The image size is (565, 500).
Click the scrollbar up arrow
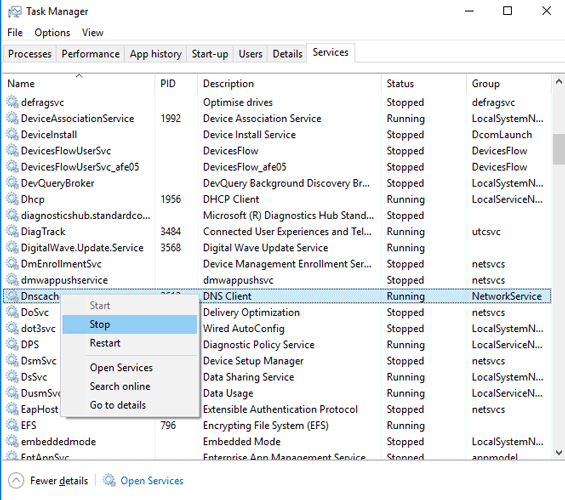coord(559,82)
